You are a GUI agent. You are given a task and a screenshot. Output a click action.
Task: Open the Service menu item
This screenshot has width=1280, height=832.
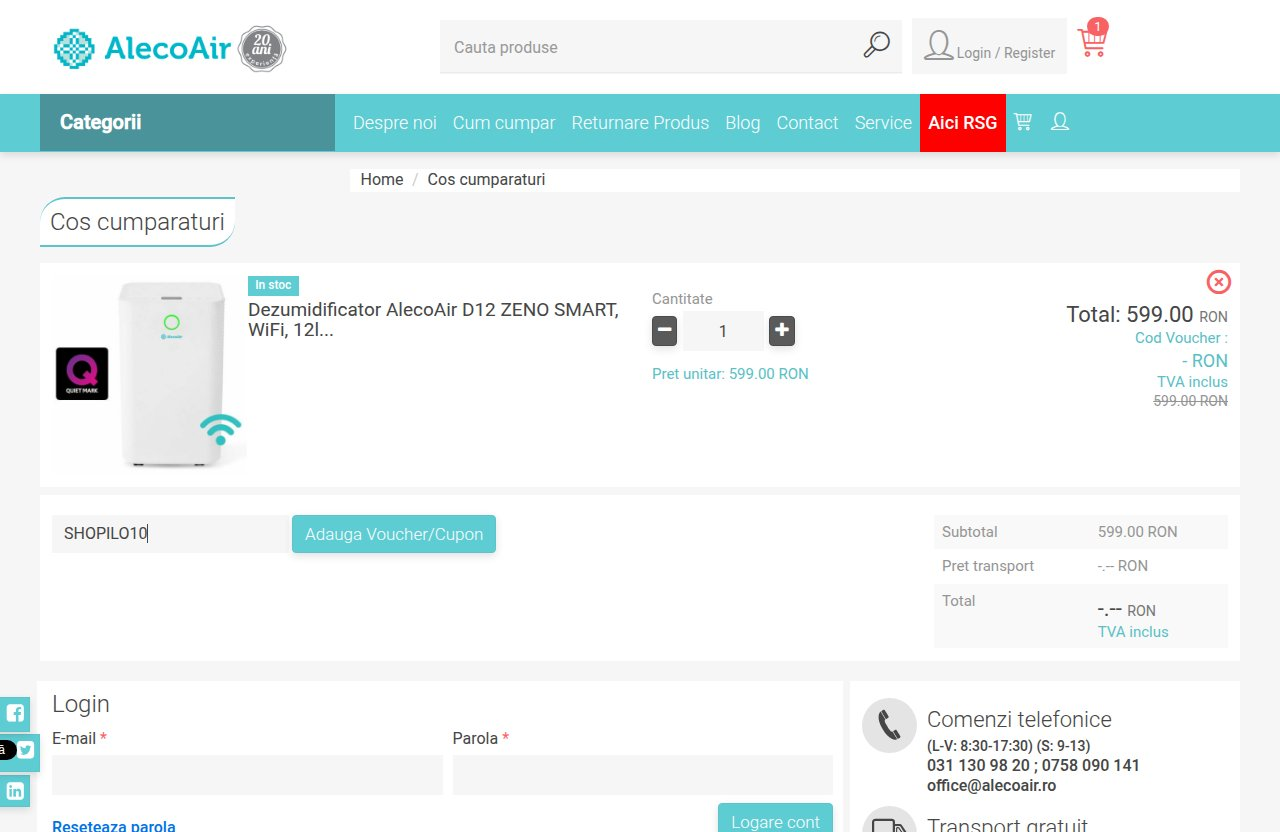click(883, 122)
